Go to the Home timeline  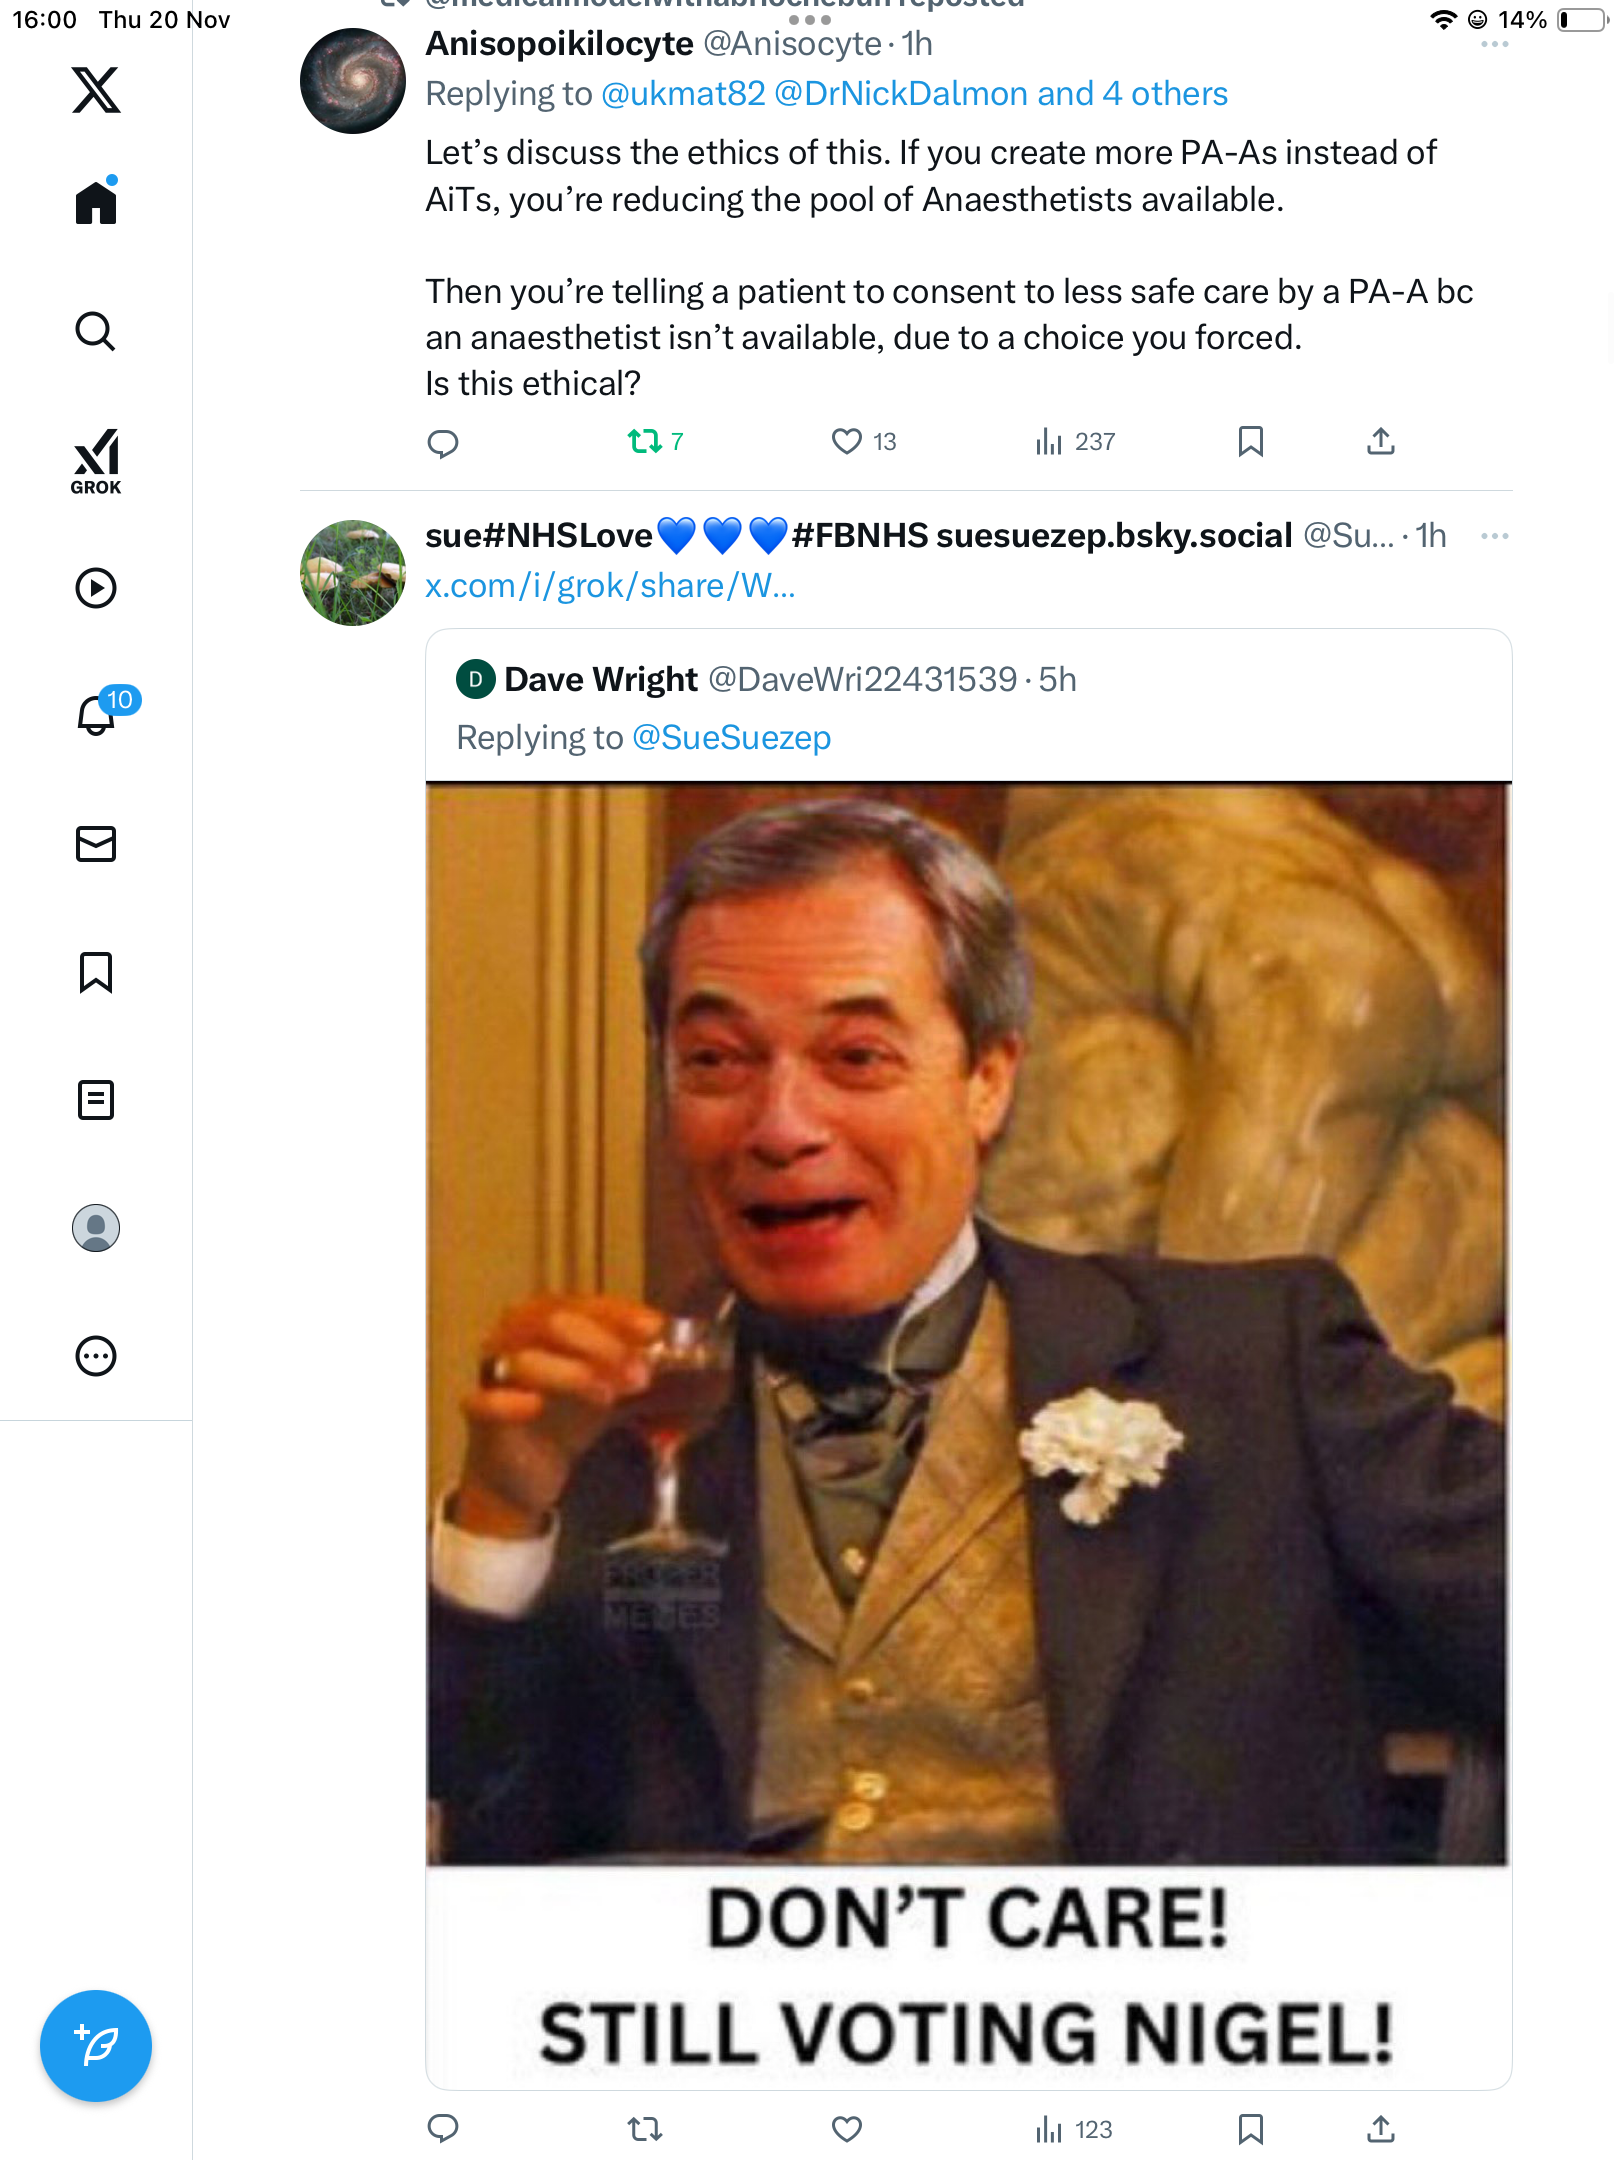click(96, 203)
